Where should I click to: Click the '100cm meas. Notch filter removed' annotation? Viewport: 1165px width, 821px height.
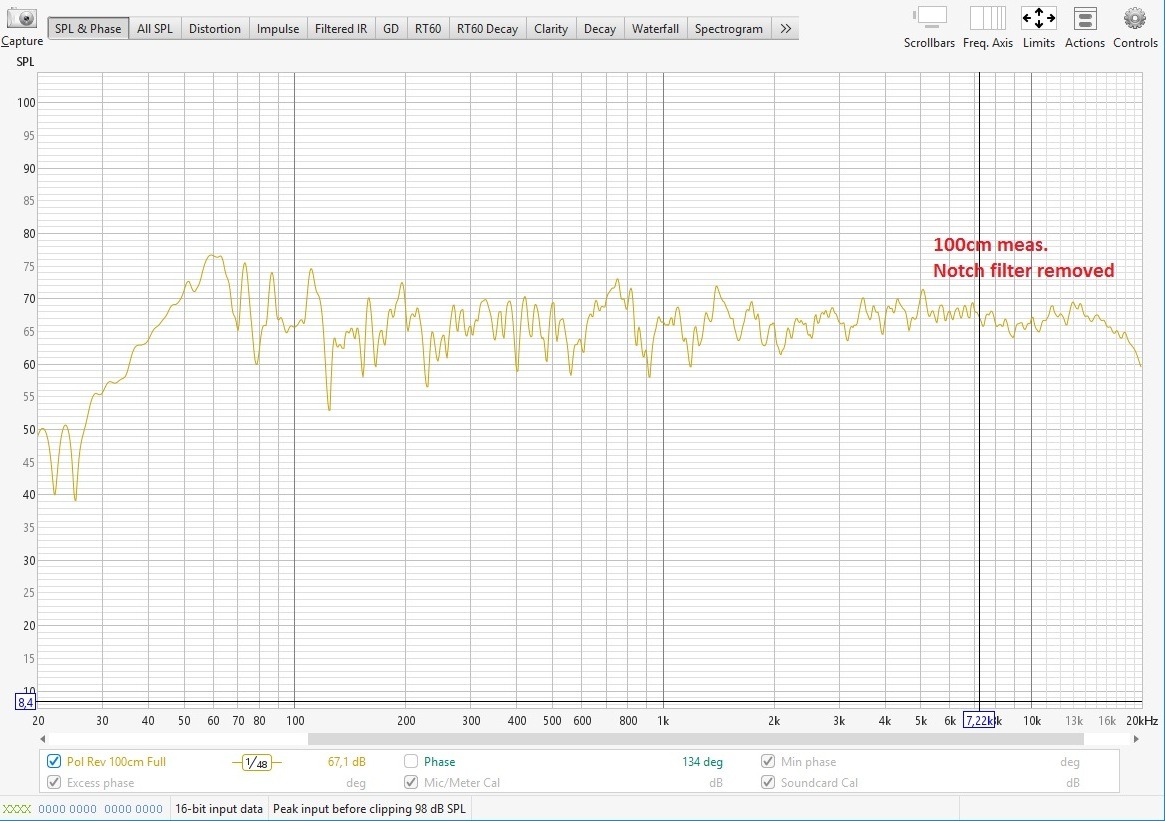pyautogui.click(x=1023, y=257)
